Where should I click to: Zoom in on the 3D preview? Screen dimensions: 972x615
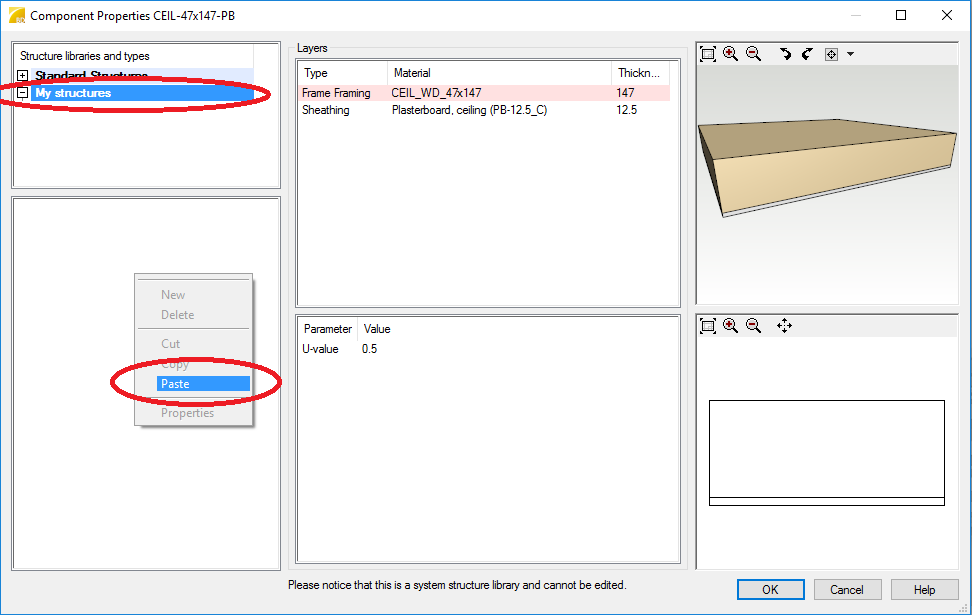pos(731,54)
